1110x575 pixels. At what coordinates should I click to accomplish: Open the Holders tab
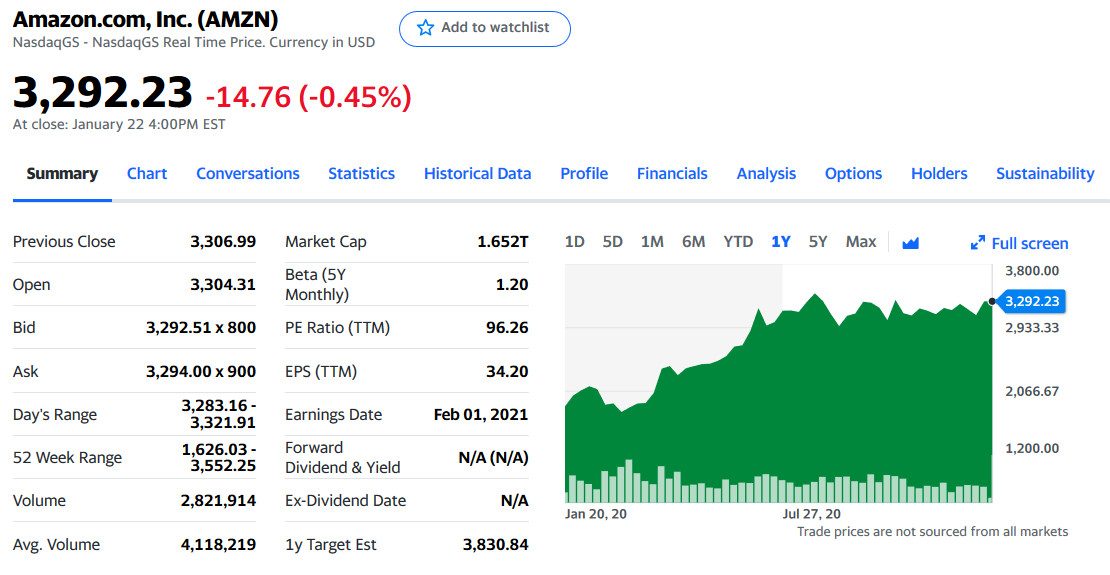click(x=939, y=173)
